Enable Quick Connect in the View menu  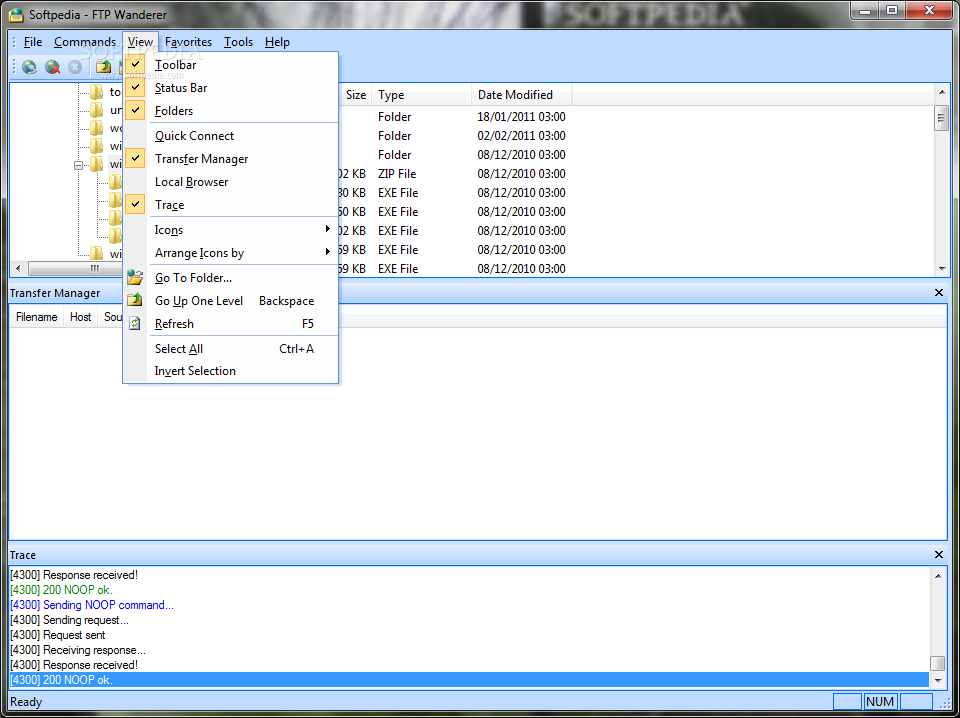point(230,136)
